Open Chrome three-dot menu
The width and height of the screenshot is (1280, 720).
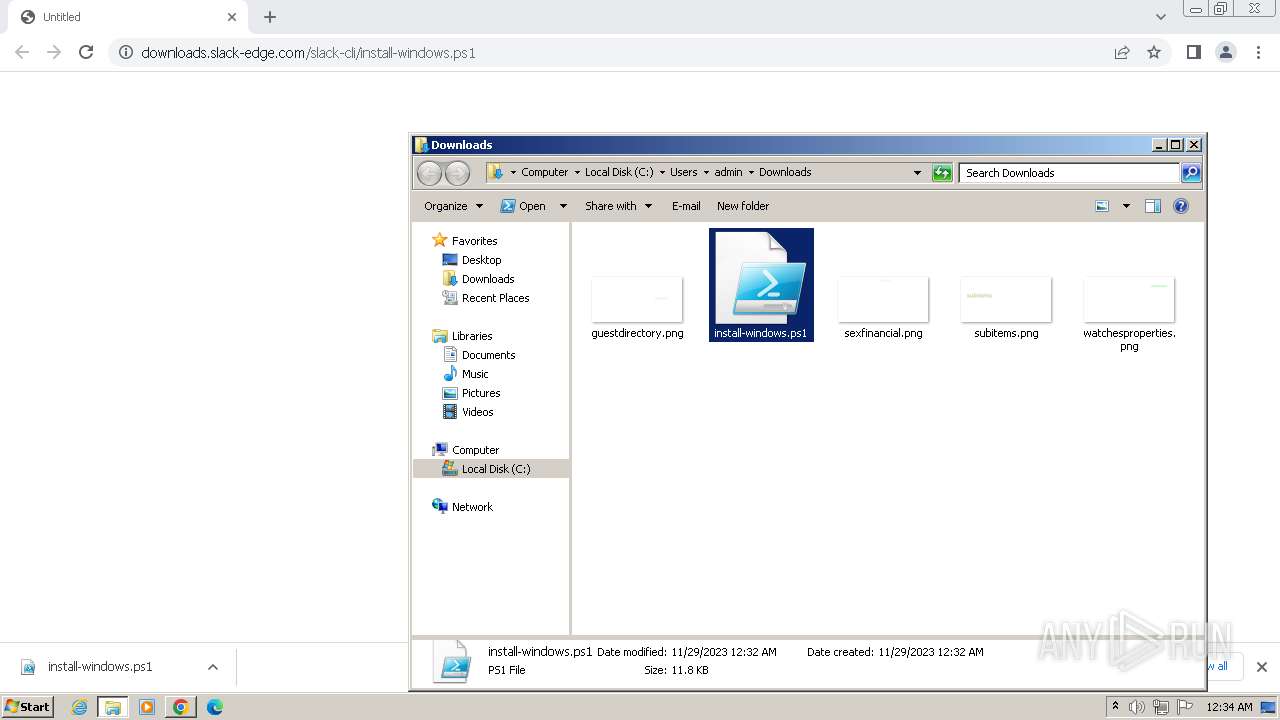coord(1258,52)
